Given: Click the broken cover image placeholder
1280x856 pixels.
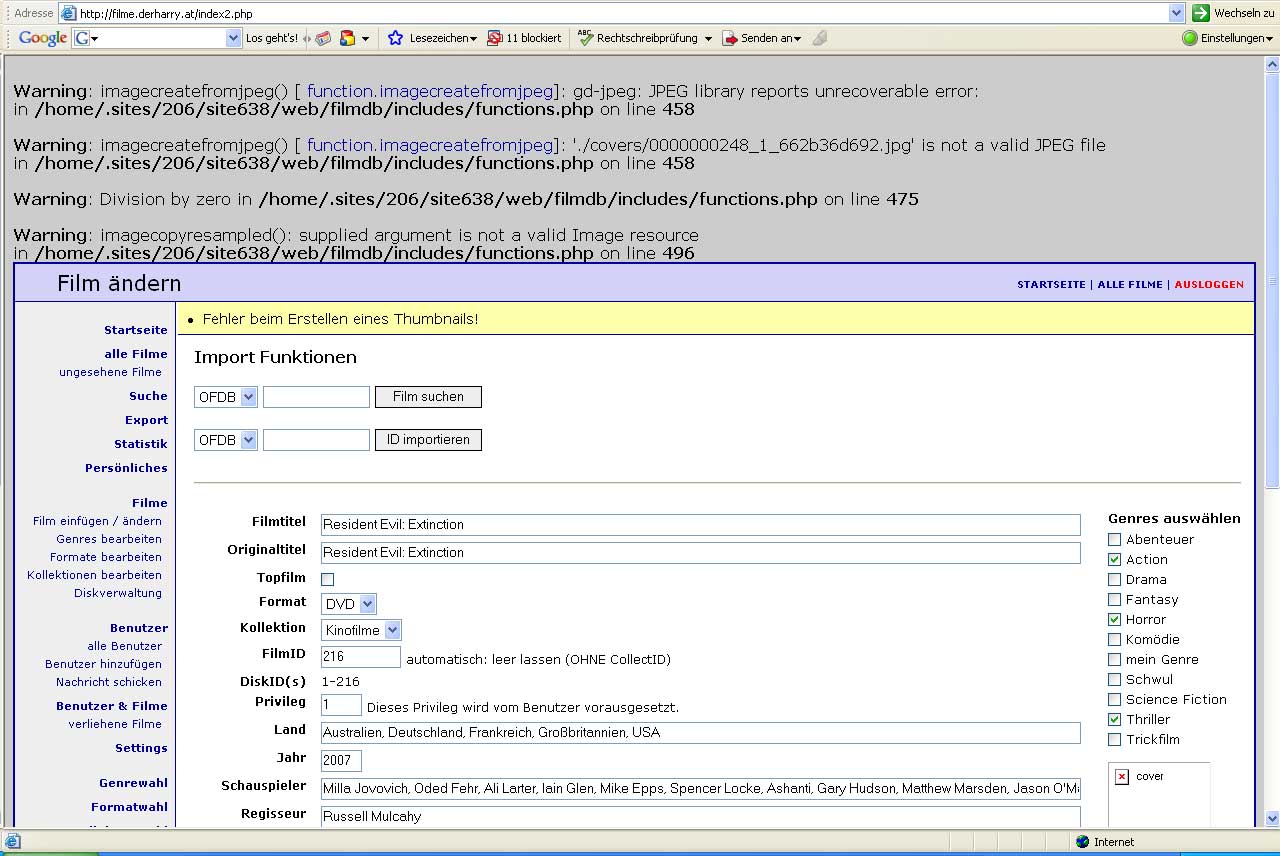Looking at the screenshot, I should point(1122,777).
